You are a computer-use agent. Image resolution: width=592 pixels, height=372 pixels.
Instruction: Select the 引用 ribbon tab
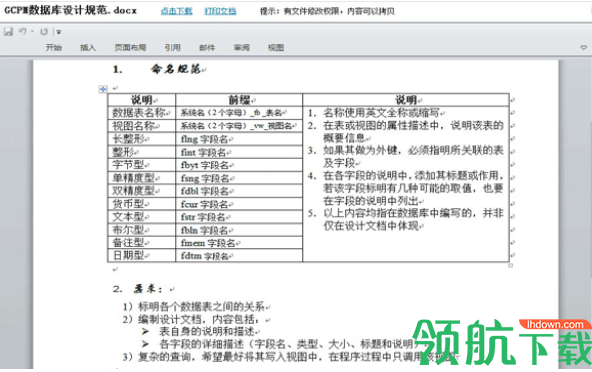(x=173, y=48)
